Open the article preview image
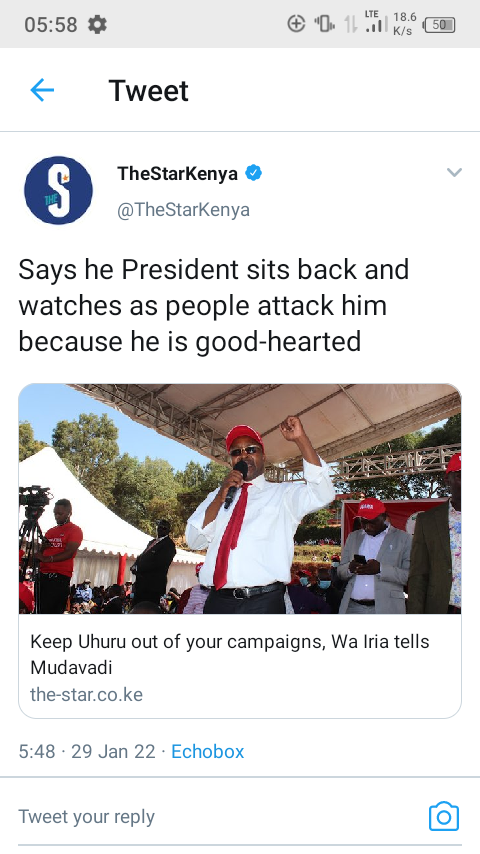480x854 pixels. pyautogui.click(x=240, y=499)
